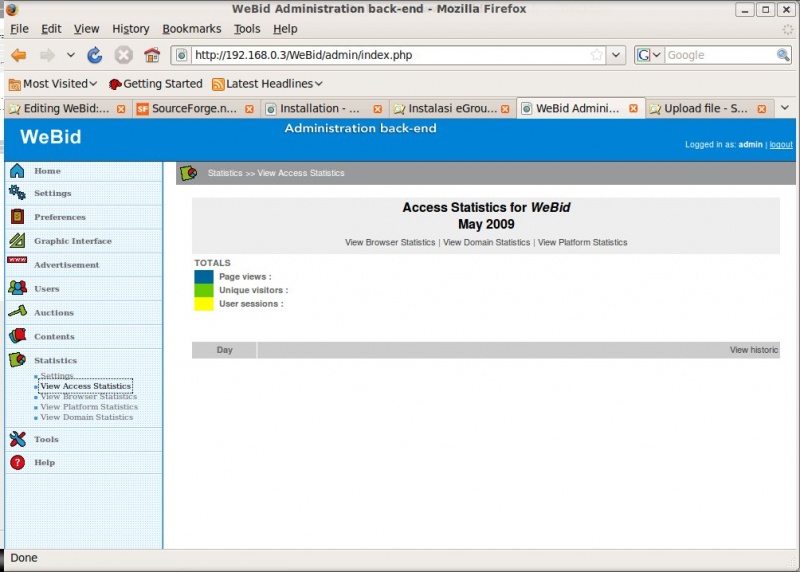Click the Home icon in the admin sidebar

click(x=17, y=171)
